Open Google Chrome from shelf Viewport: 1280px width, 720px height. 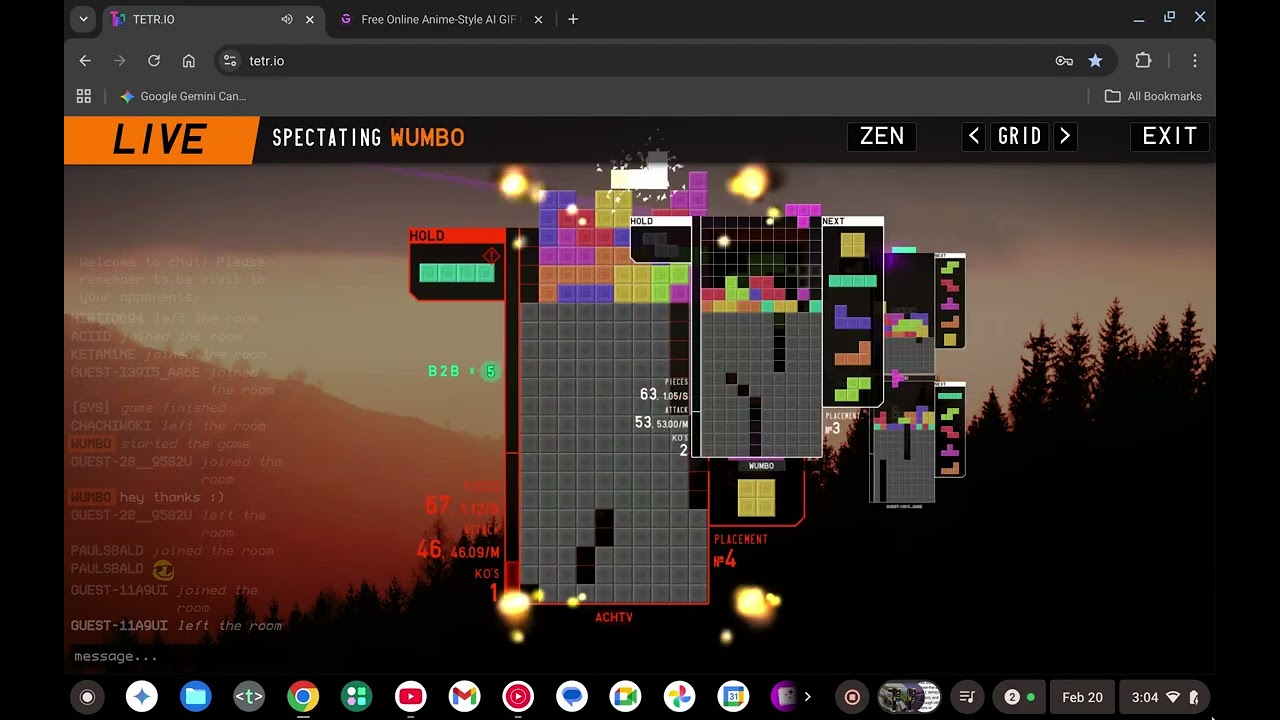[303, 697]
